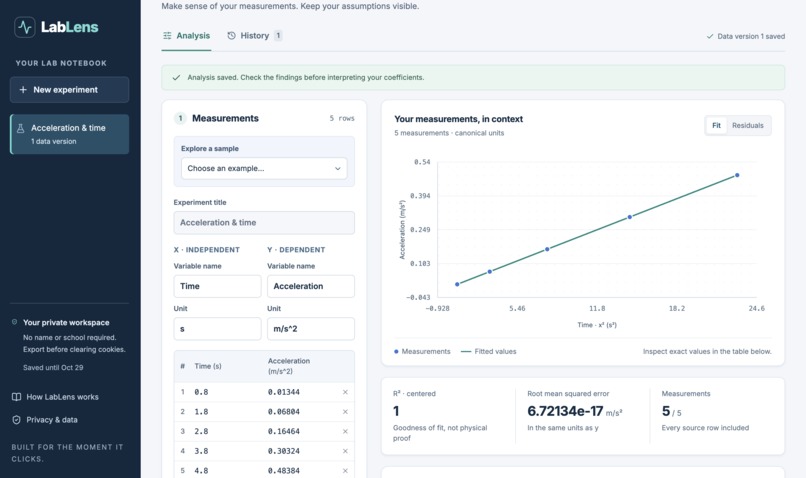Click the Time cell 3.8

[202, 451]
